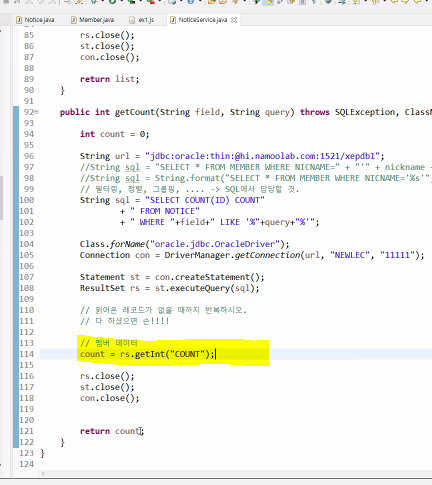The width and height of the screenshot is (432, 485).
Task: Click the 'return count;' statement
Action: click(112, 431)
